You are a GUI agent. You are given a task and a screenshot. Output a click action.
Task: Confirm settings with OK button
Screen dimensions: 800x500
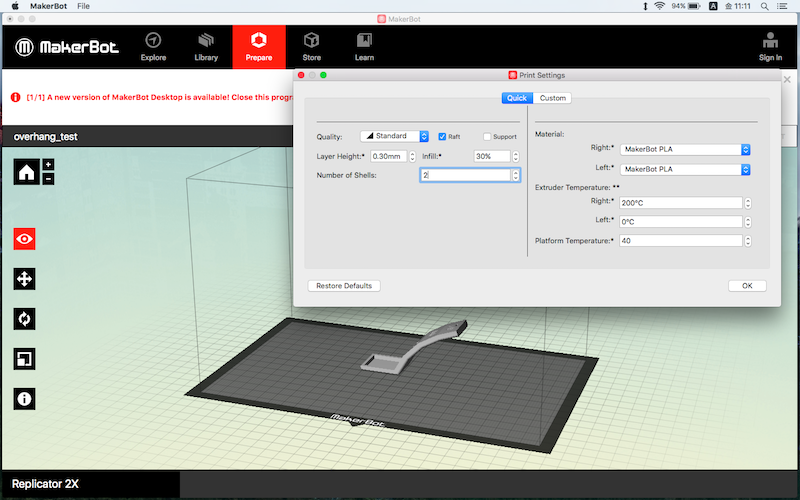(x=747, y=286)
